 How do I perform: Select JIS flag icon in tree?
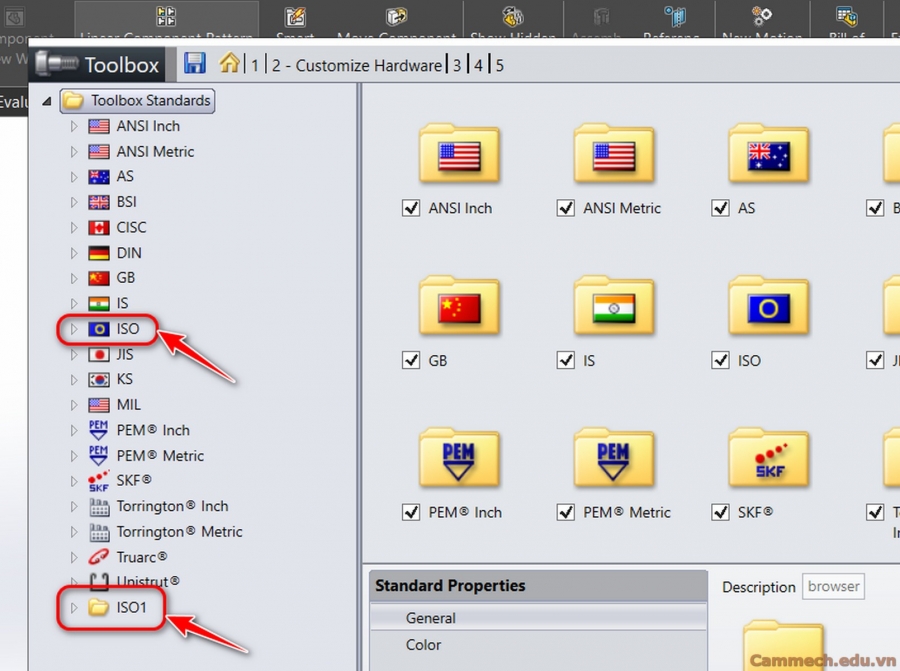coord(99,354)
